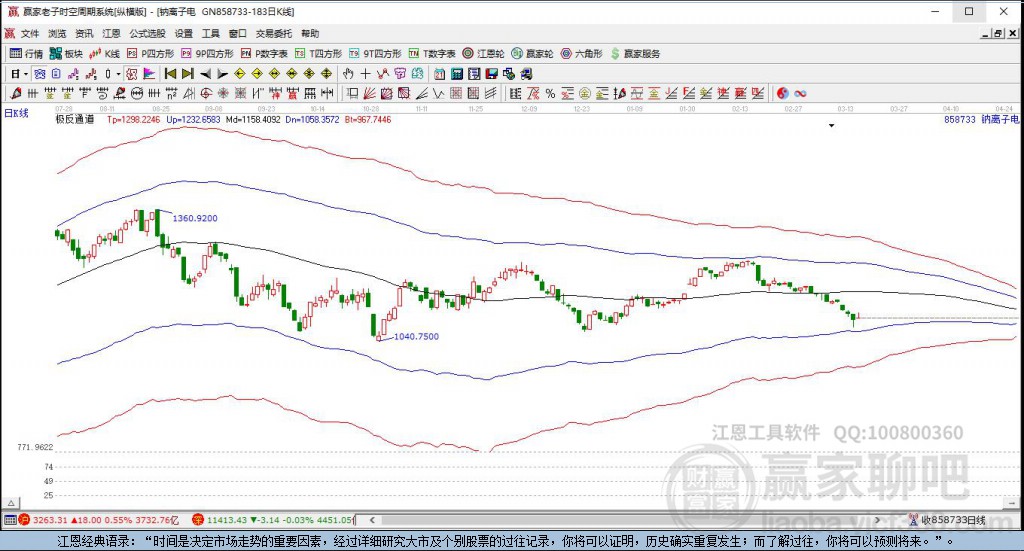This screenshot has height=551, width=1024.
Task: Click the black left arrow step icon
Action: point(205,74)
